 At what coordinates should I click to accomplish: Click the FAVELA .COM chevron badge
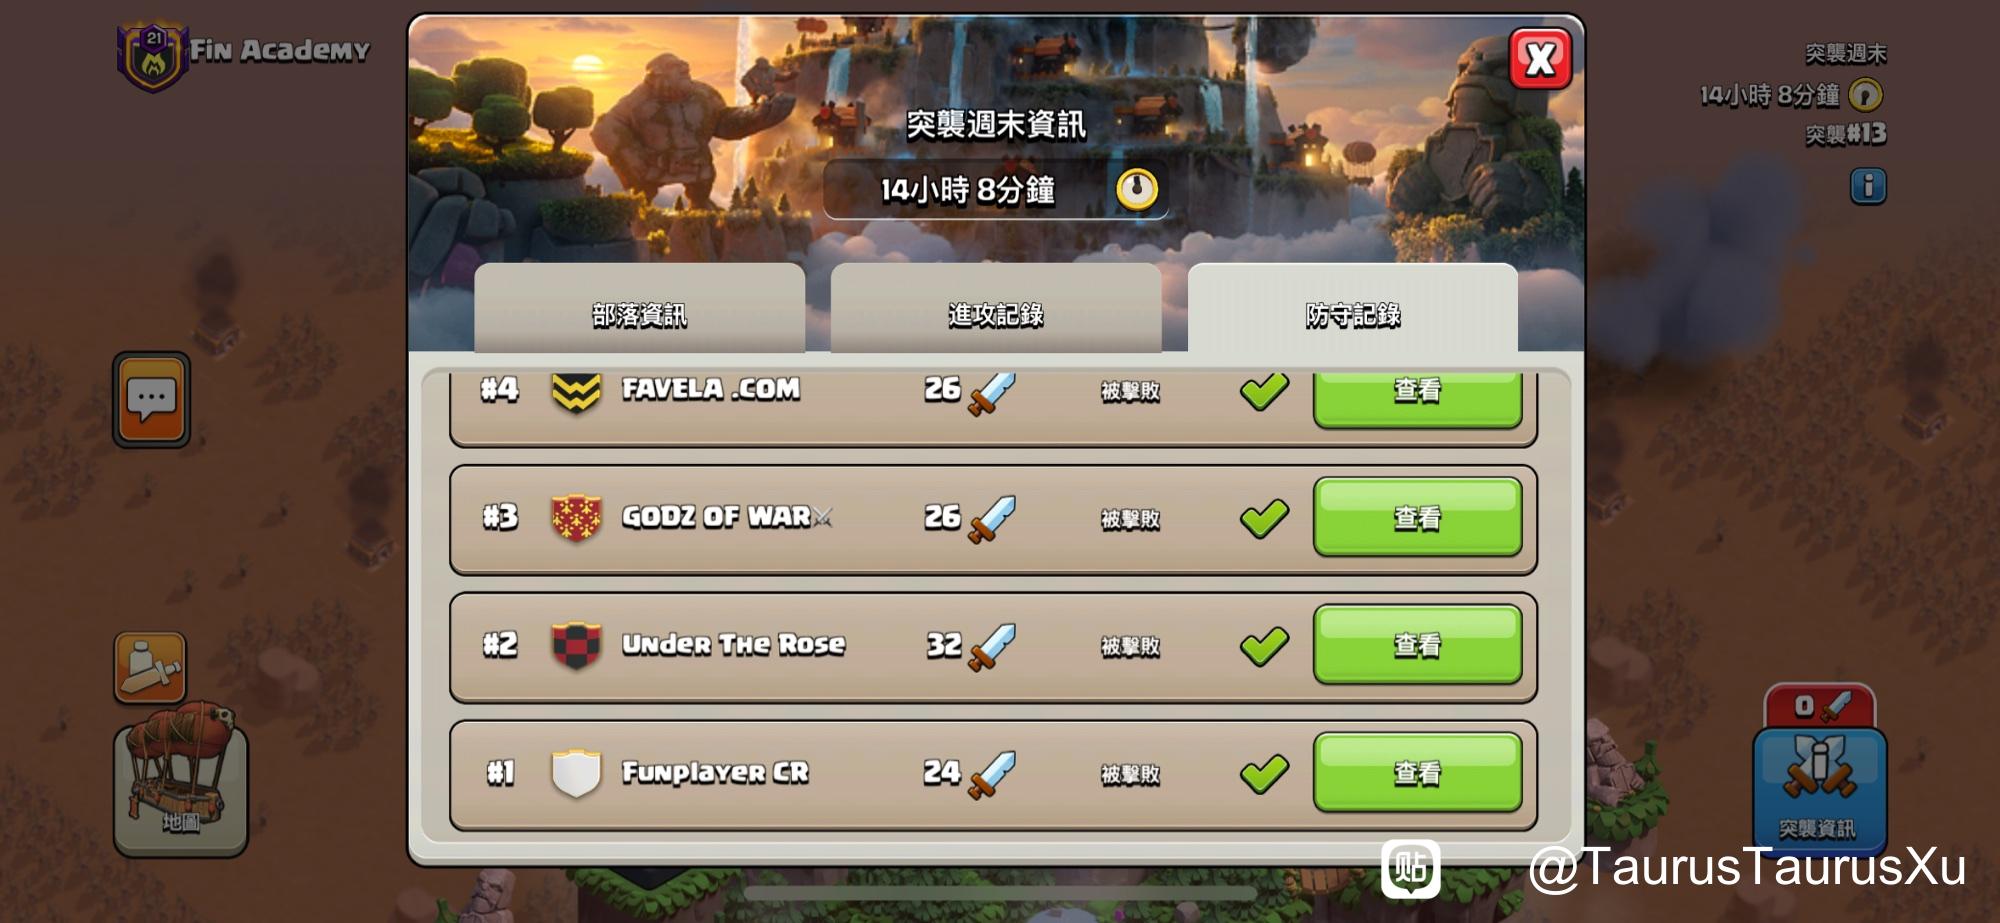point(576,393)
